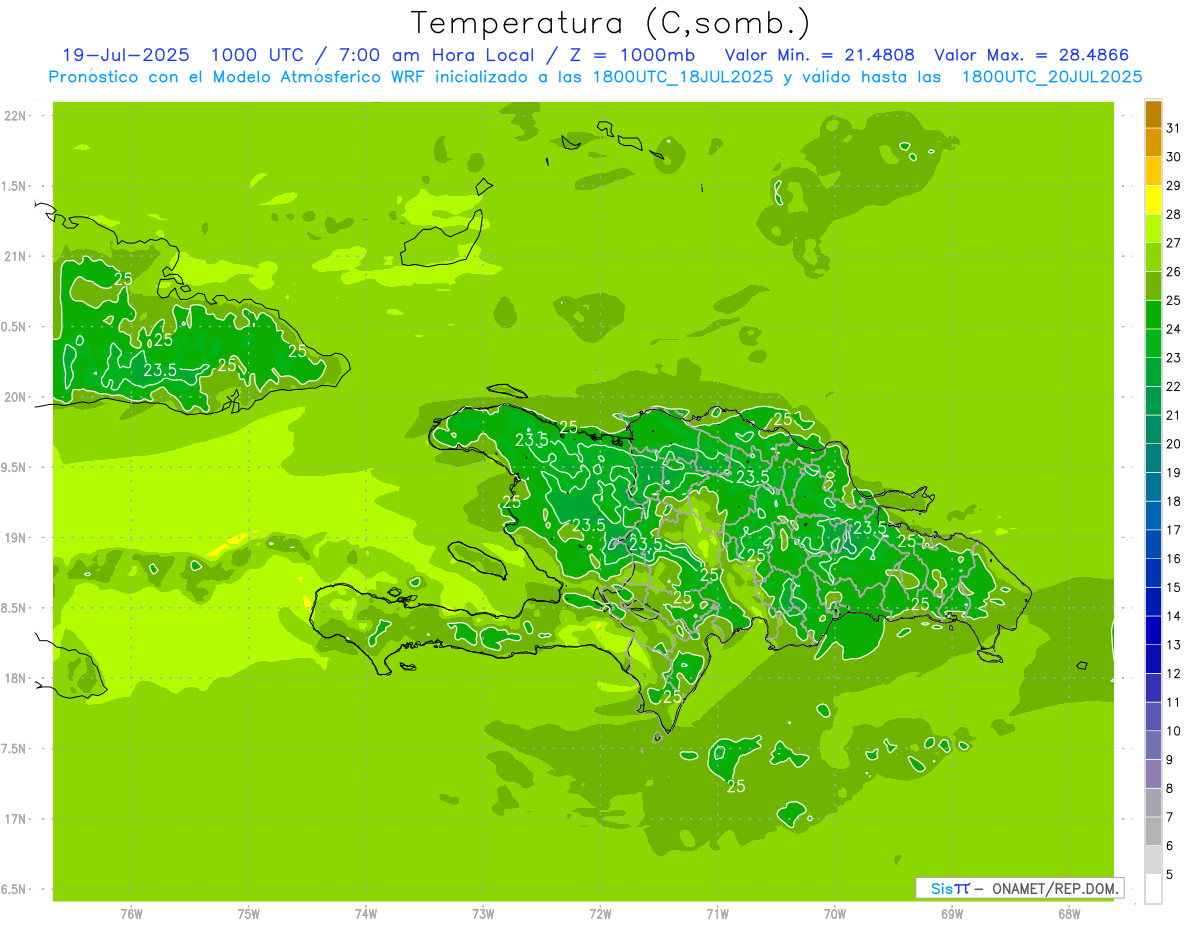Click the "23.5" contour label over eastern Cuba
This screenshot has width=1200, height=927.
tap(160, 370)
